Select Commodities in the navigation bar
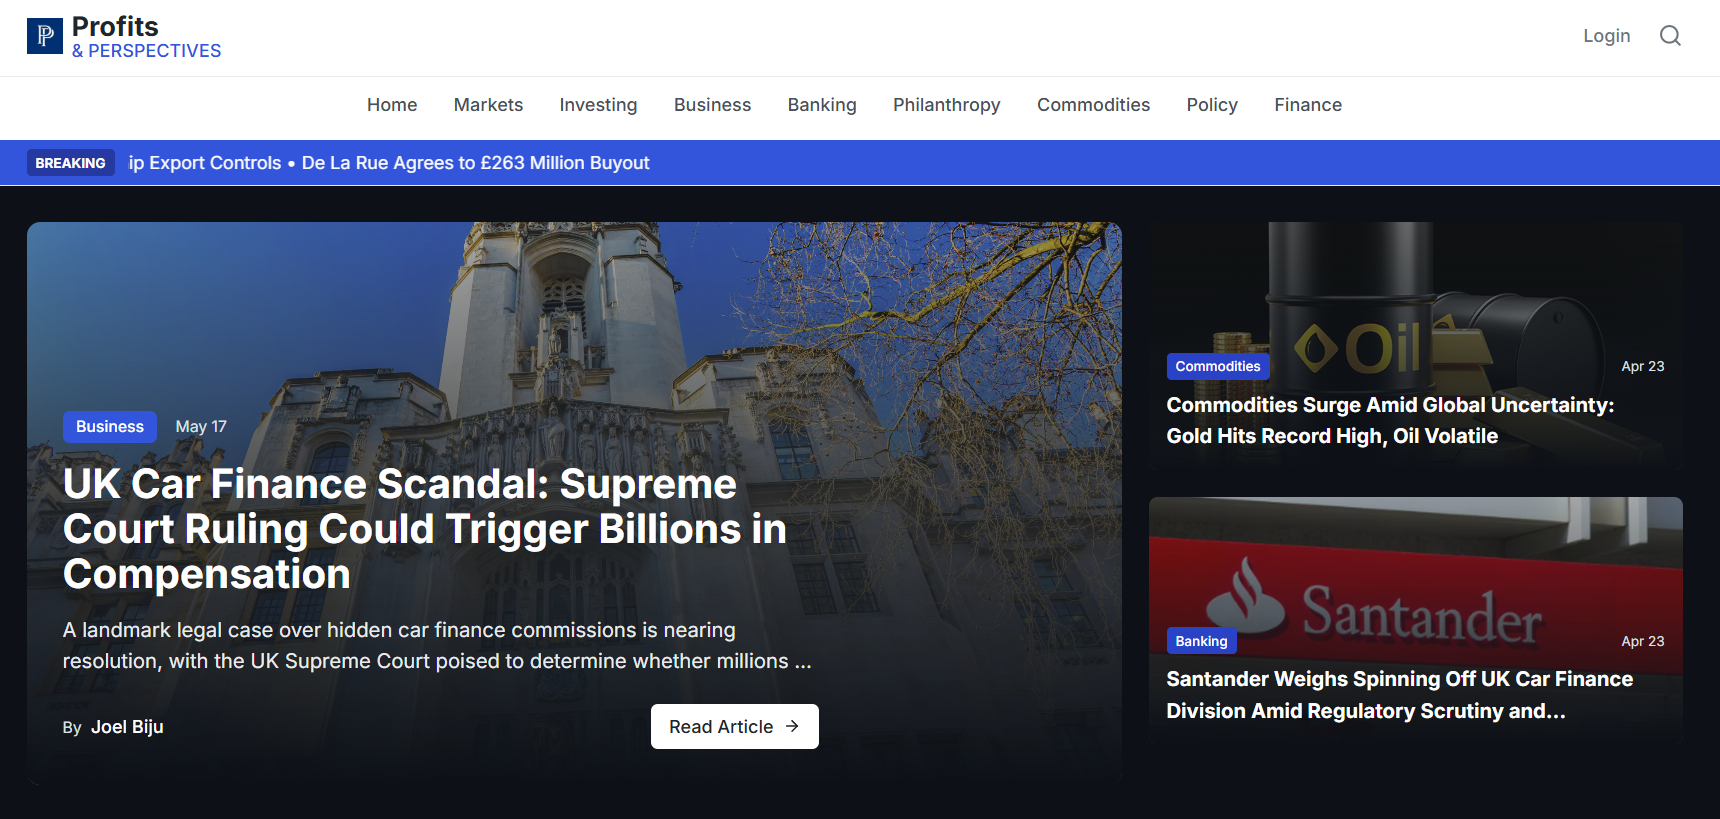The image size is (1720, 819). pyautogui.click(x=1093, y=105)
